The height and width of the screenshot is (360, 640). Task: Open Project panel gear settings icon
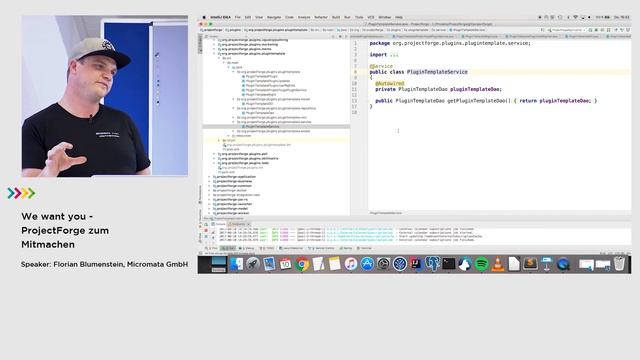340,36
